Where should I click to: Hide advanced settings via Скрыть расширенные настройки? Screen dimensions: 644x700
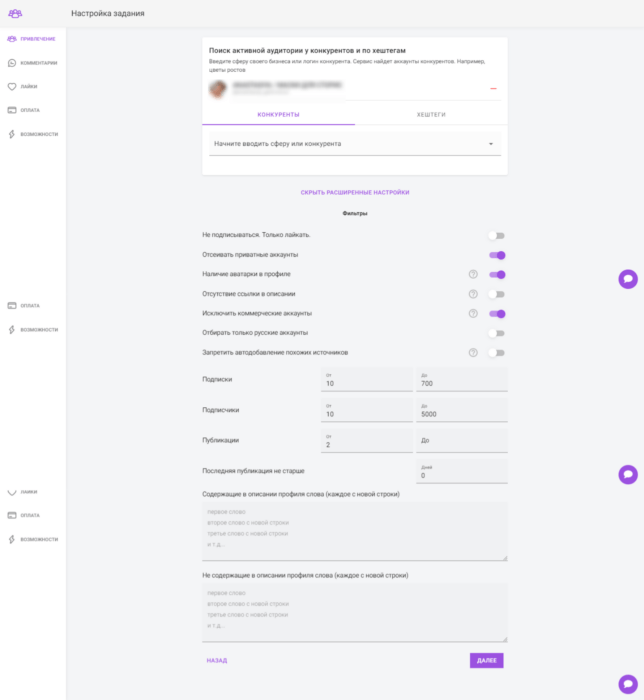click(x=355, y=192)
